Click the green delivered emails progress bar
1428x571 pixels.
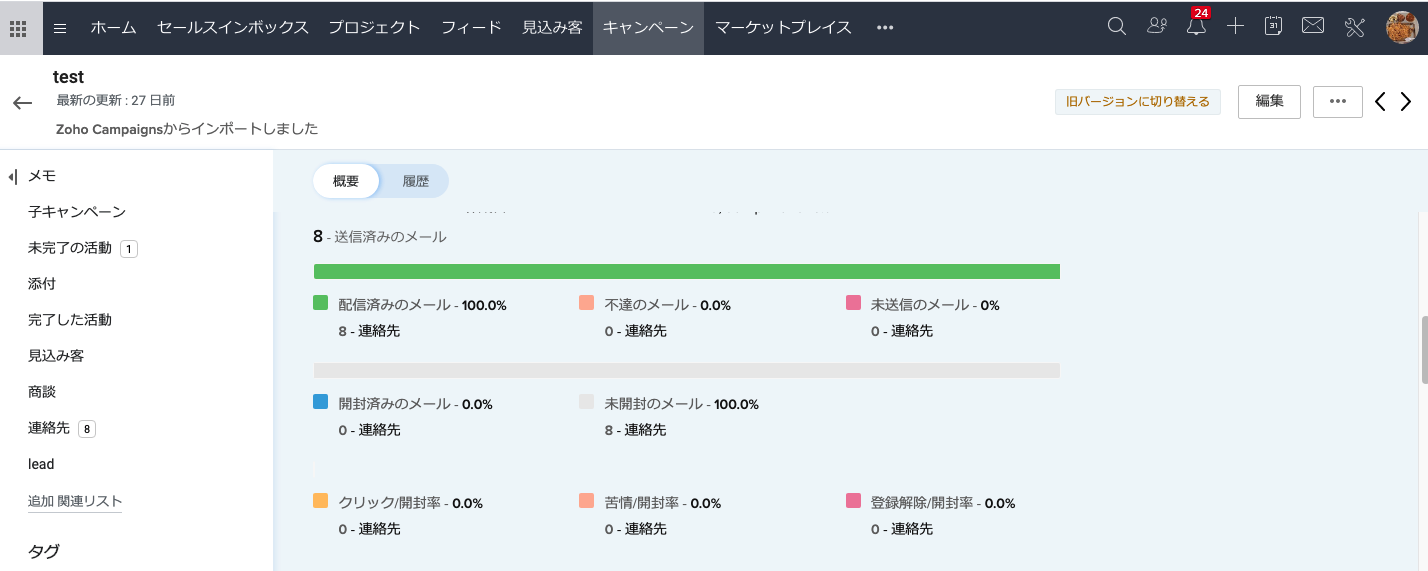[x=686, y=272]
